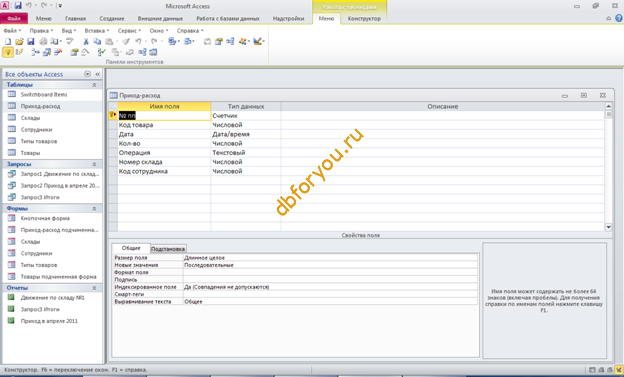
Task: Click the Код товара field name cell
Action: click(x=164, y=125)
